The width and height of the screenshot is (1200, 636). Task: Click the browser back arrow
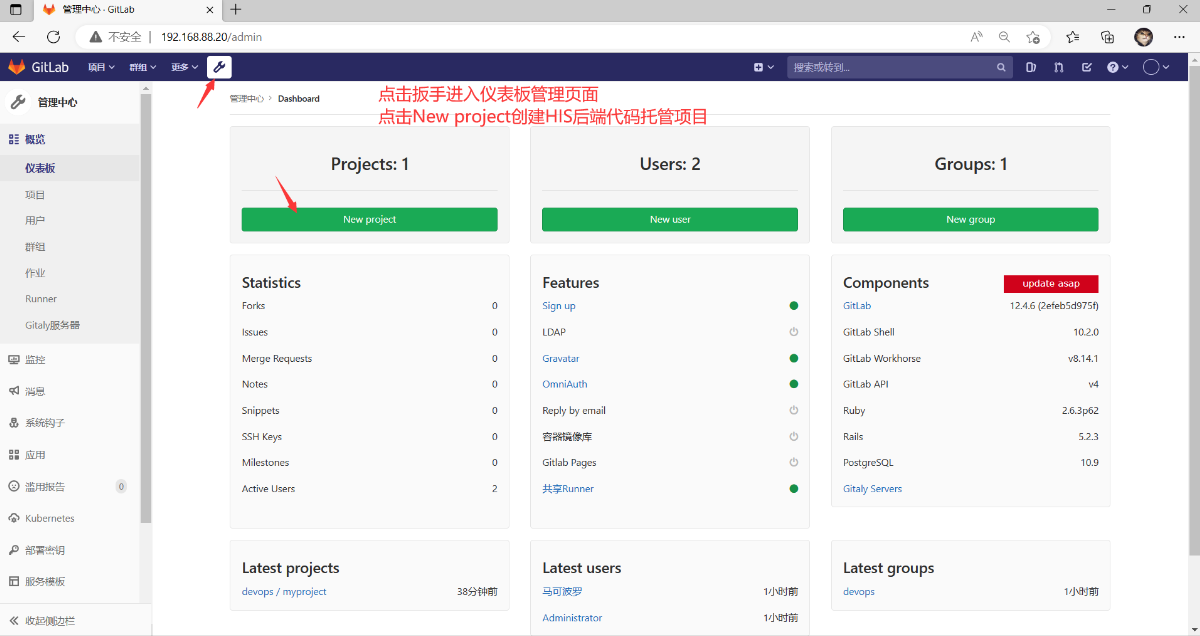(19, 37)
